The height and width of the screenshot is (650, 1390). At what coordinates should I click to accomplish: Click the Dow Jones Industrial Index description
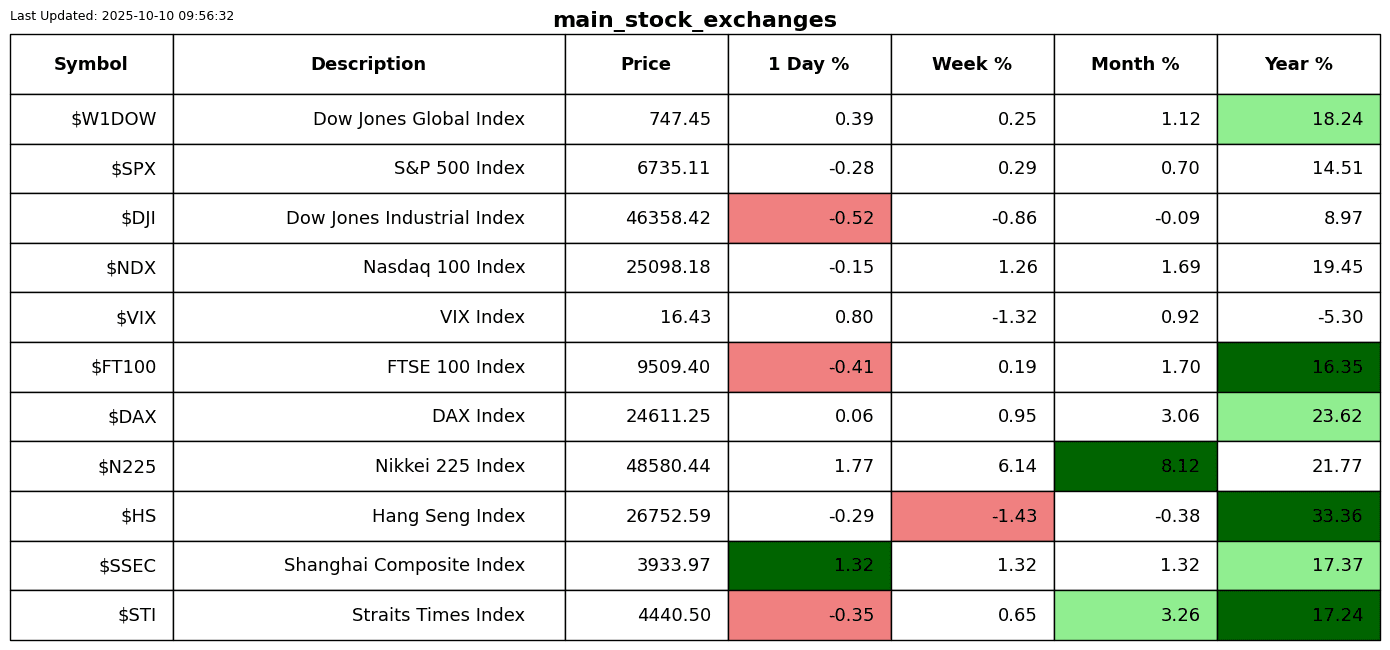point(405,218)
